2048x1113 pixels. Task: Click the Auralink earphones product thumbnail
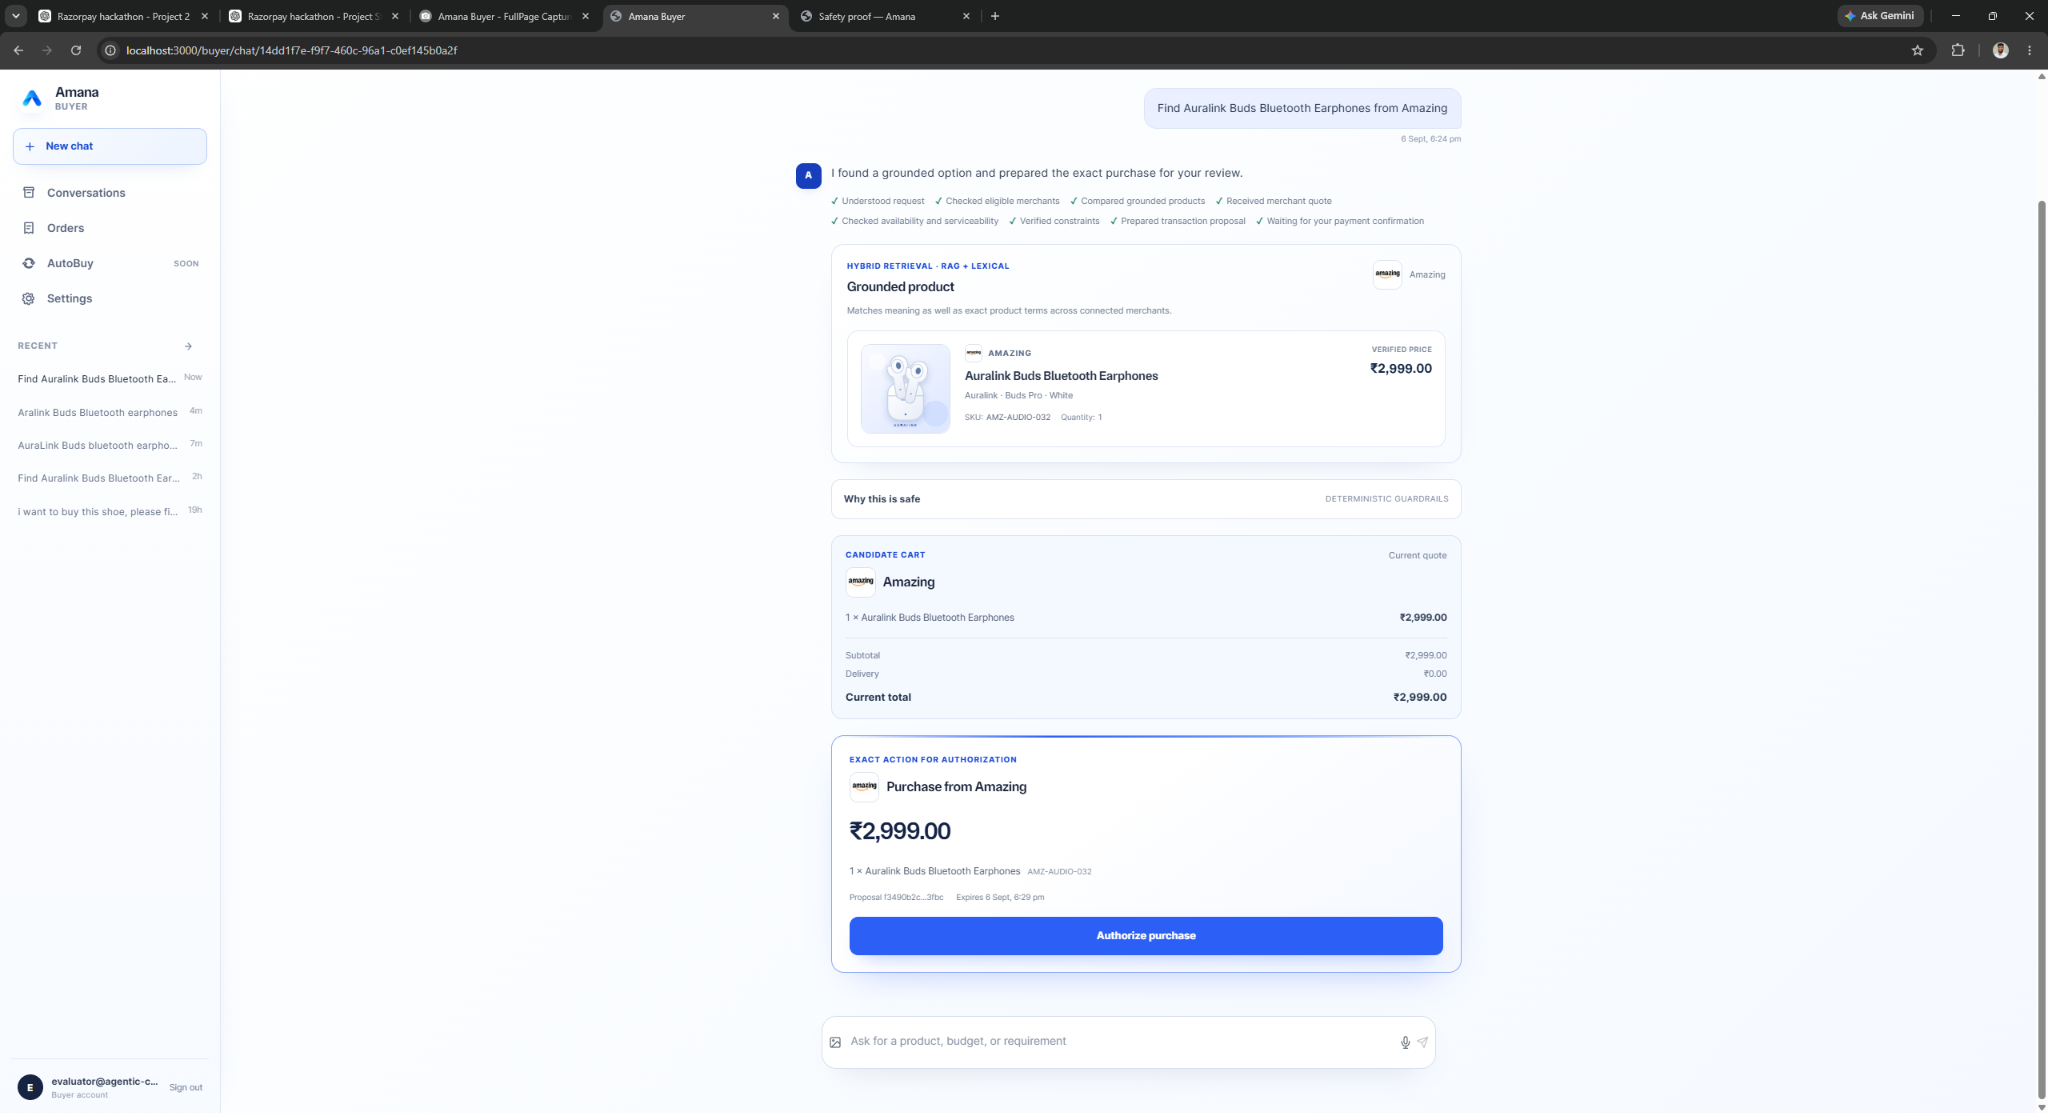[x=905, y=388]
